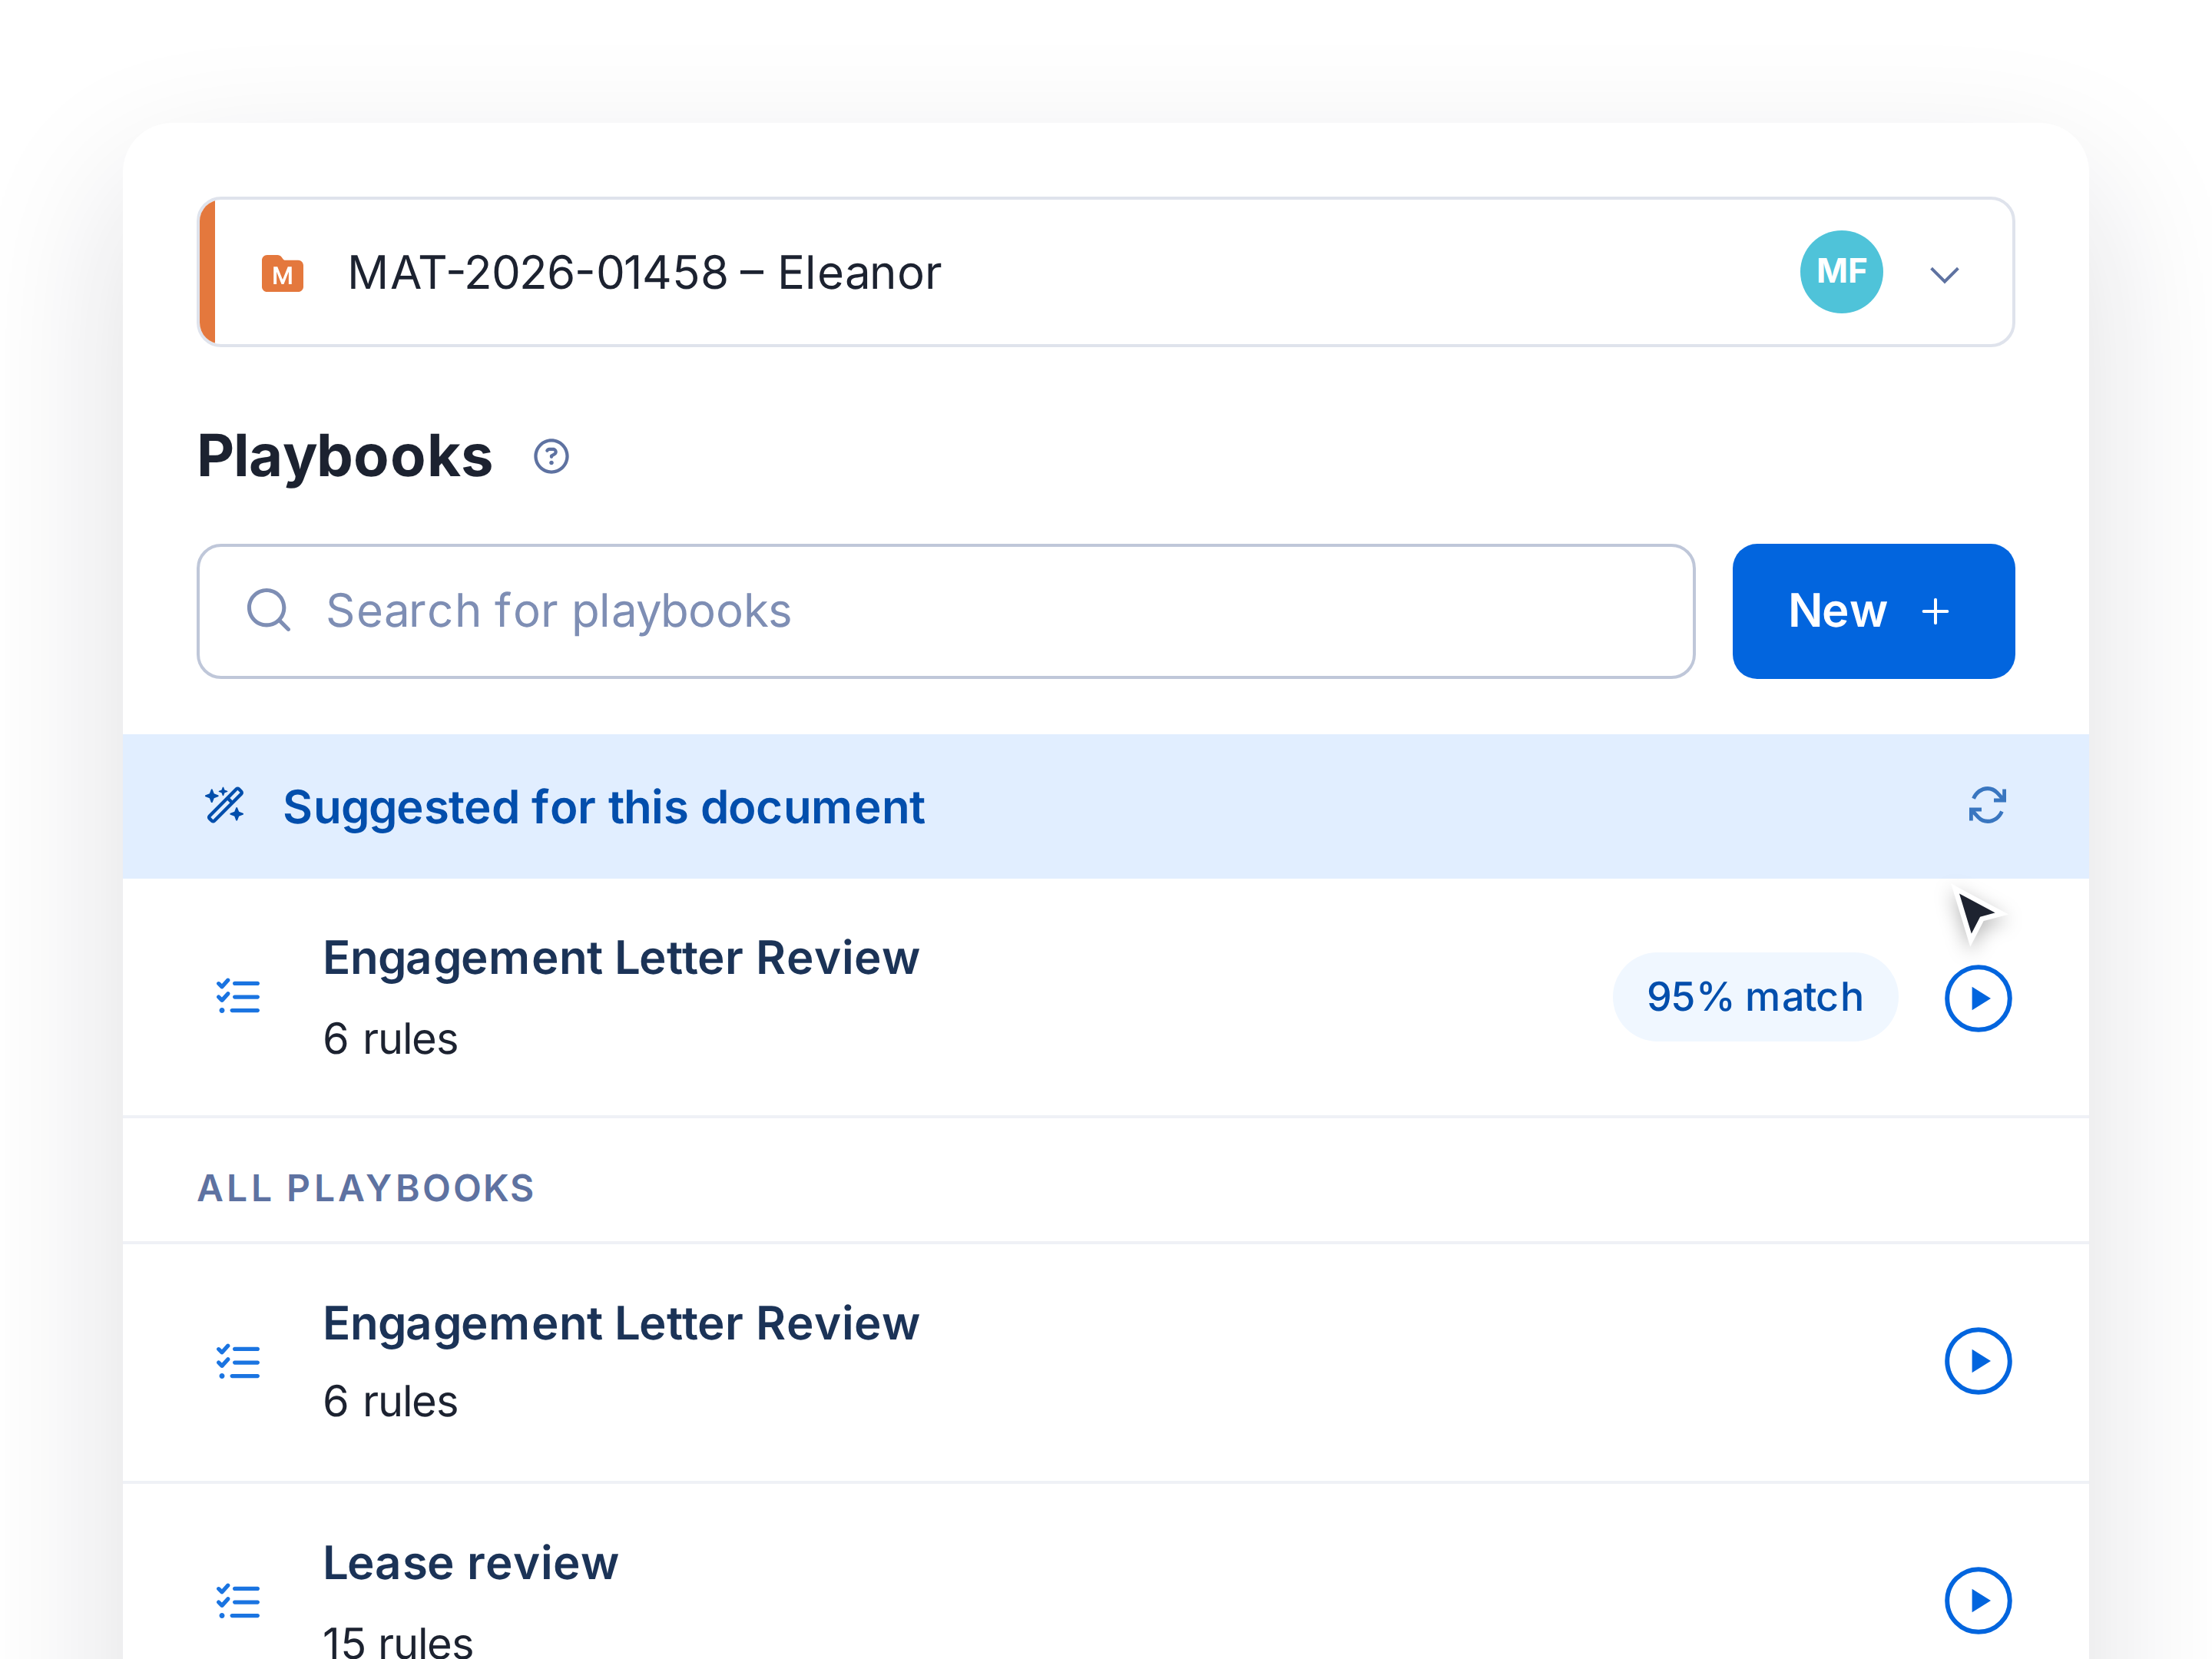Screen dimensions: 2212x1659
Task: Click checklist icon of the 95% match playbook
Action: click(238, 997)
